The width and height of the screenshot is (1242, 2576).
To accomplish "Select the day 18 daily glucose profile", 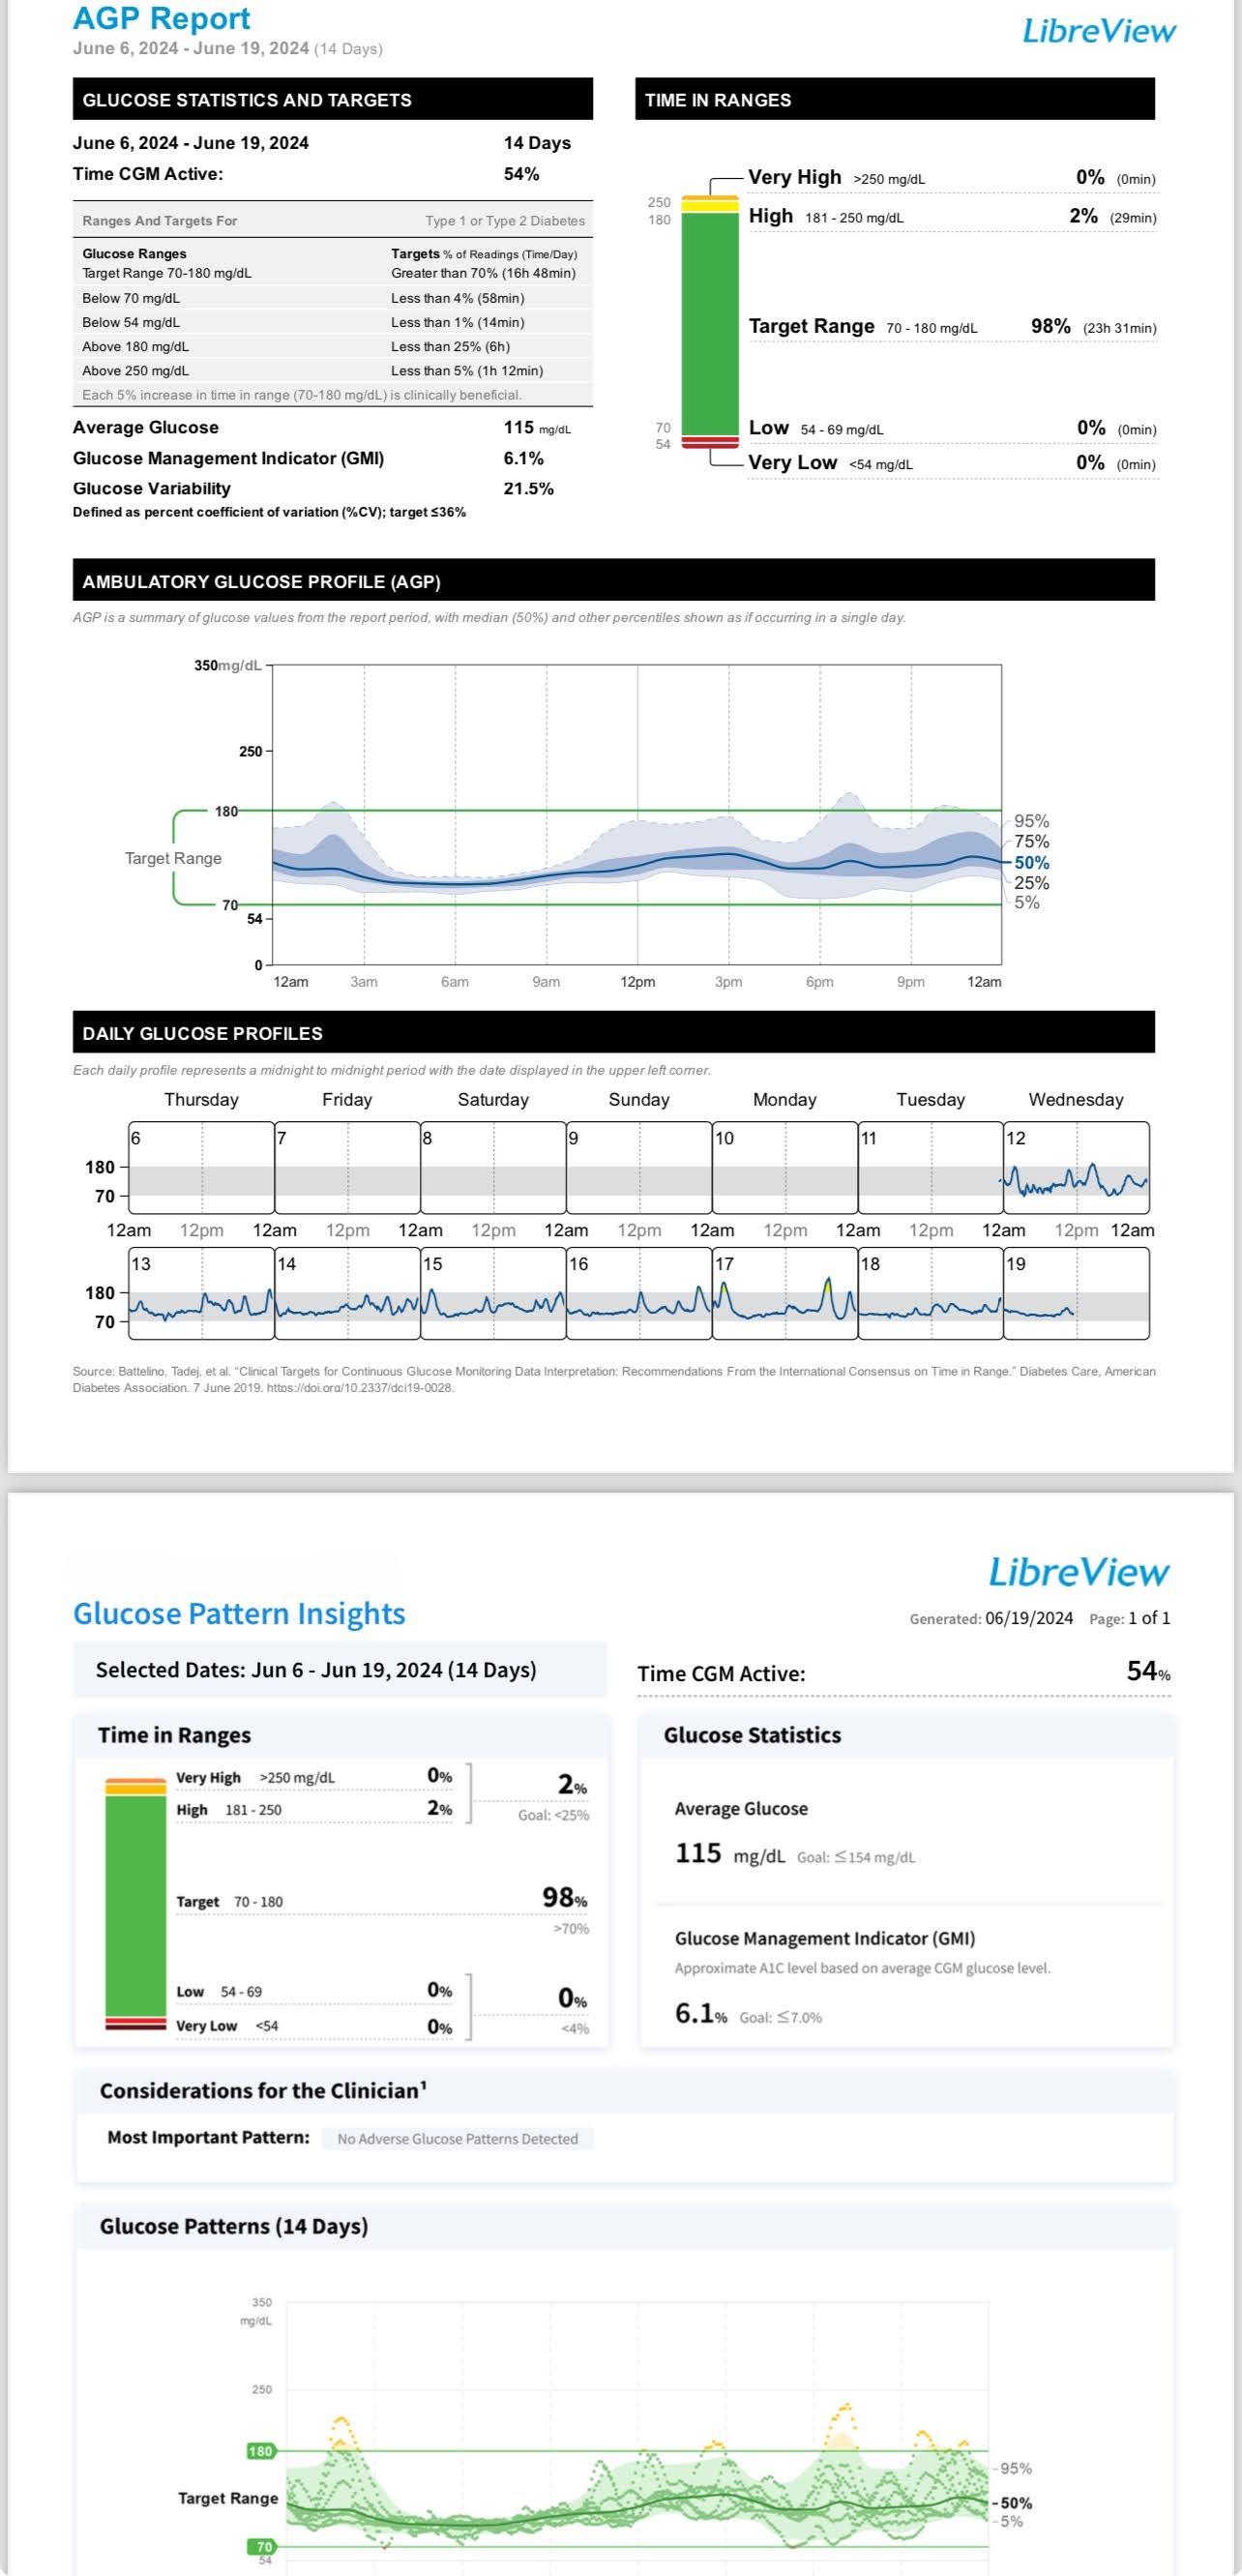I will [x=931, y=1293].
